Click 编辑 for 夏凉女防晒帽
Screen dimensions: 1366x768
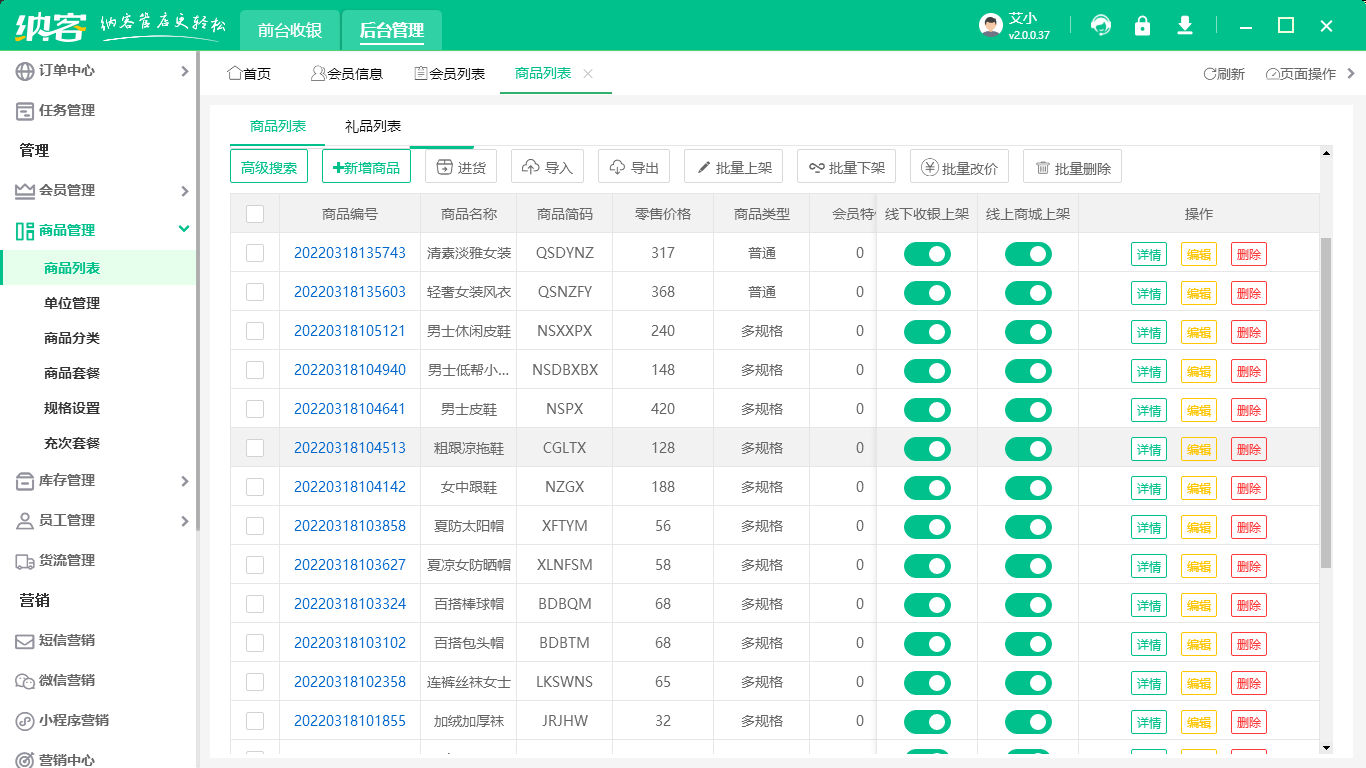click(1199, 566)
